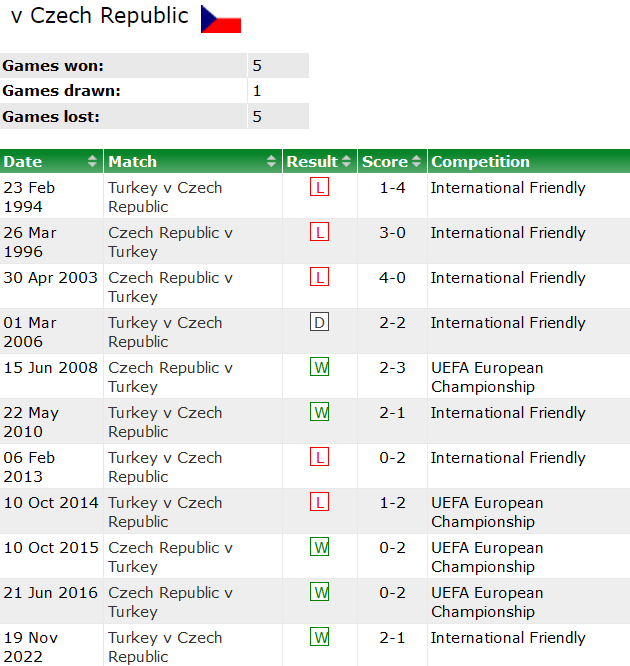Screen dimensions: 630x666
Task: Click the W result icon for 19 Nov 2022
Action: tap(319, 638)
